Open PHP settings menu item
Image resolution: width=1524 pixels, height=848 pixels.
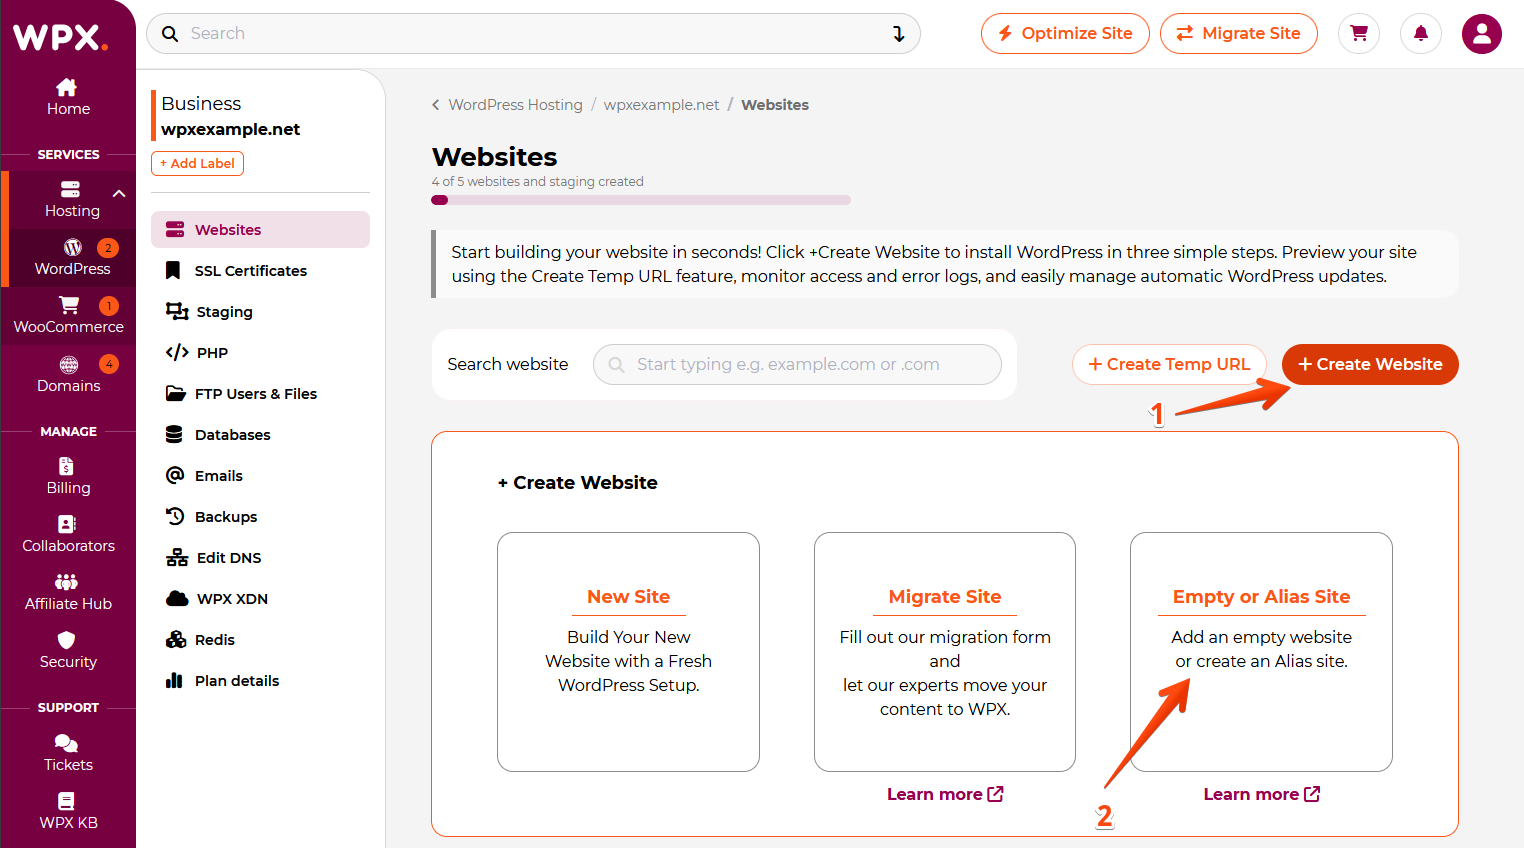tap(260, 352)
